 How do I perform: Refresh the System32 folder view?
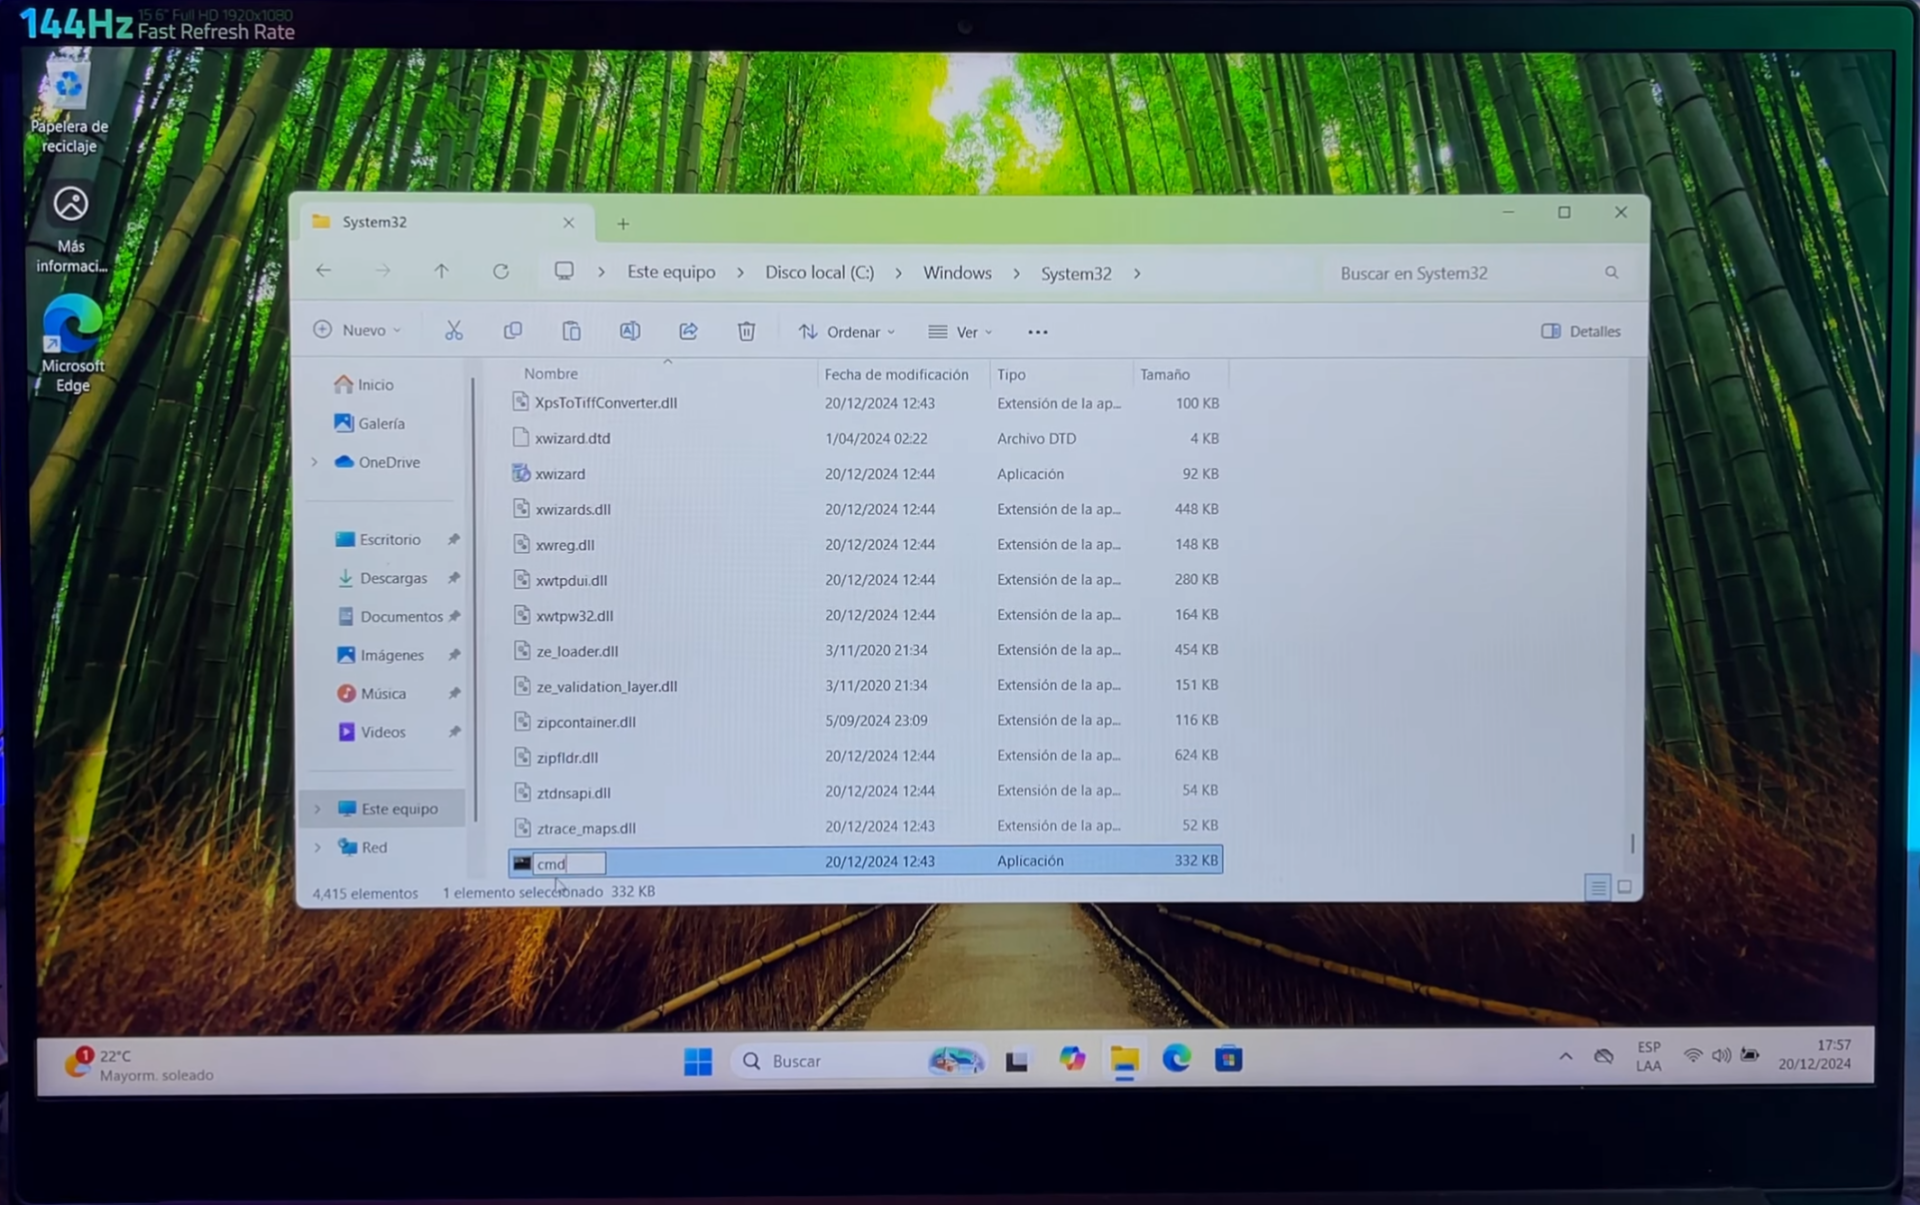point(501,271)
